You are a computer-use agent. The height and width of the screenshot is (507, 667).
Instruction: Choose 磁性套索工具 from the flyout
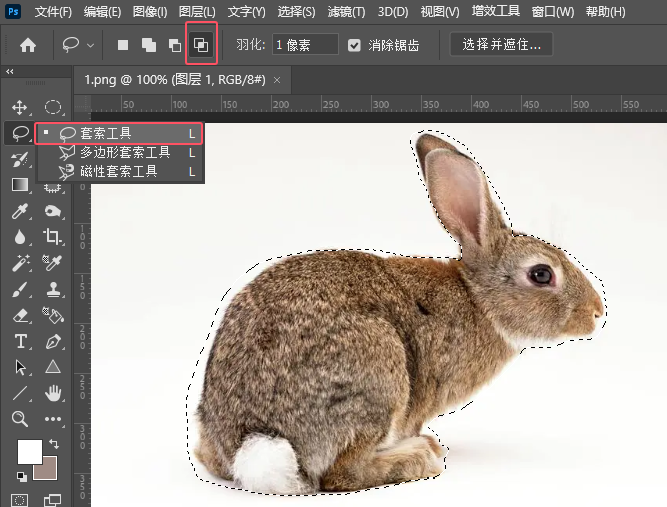pos(119,171)
